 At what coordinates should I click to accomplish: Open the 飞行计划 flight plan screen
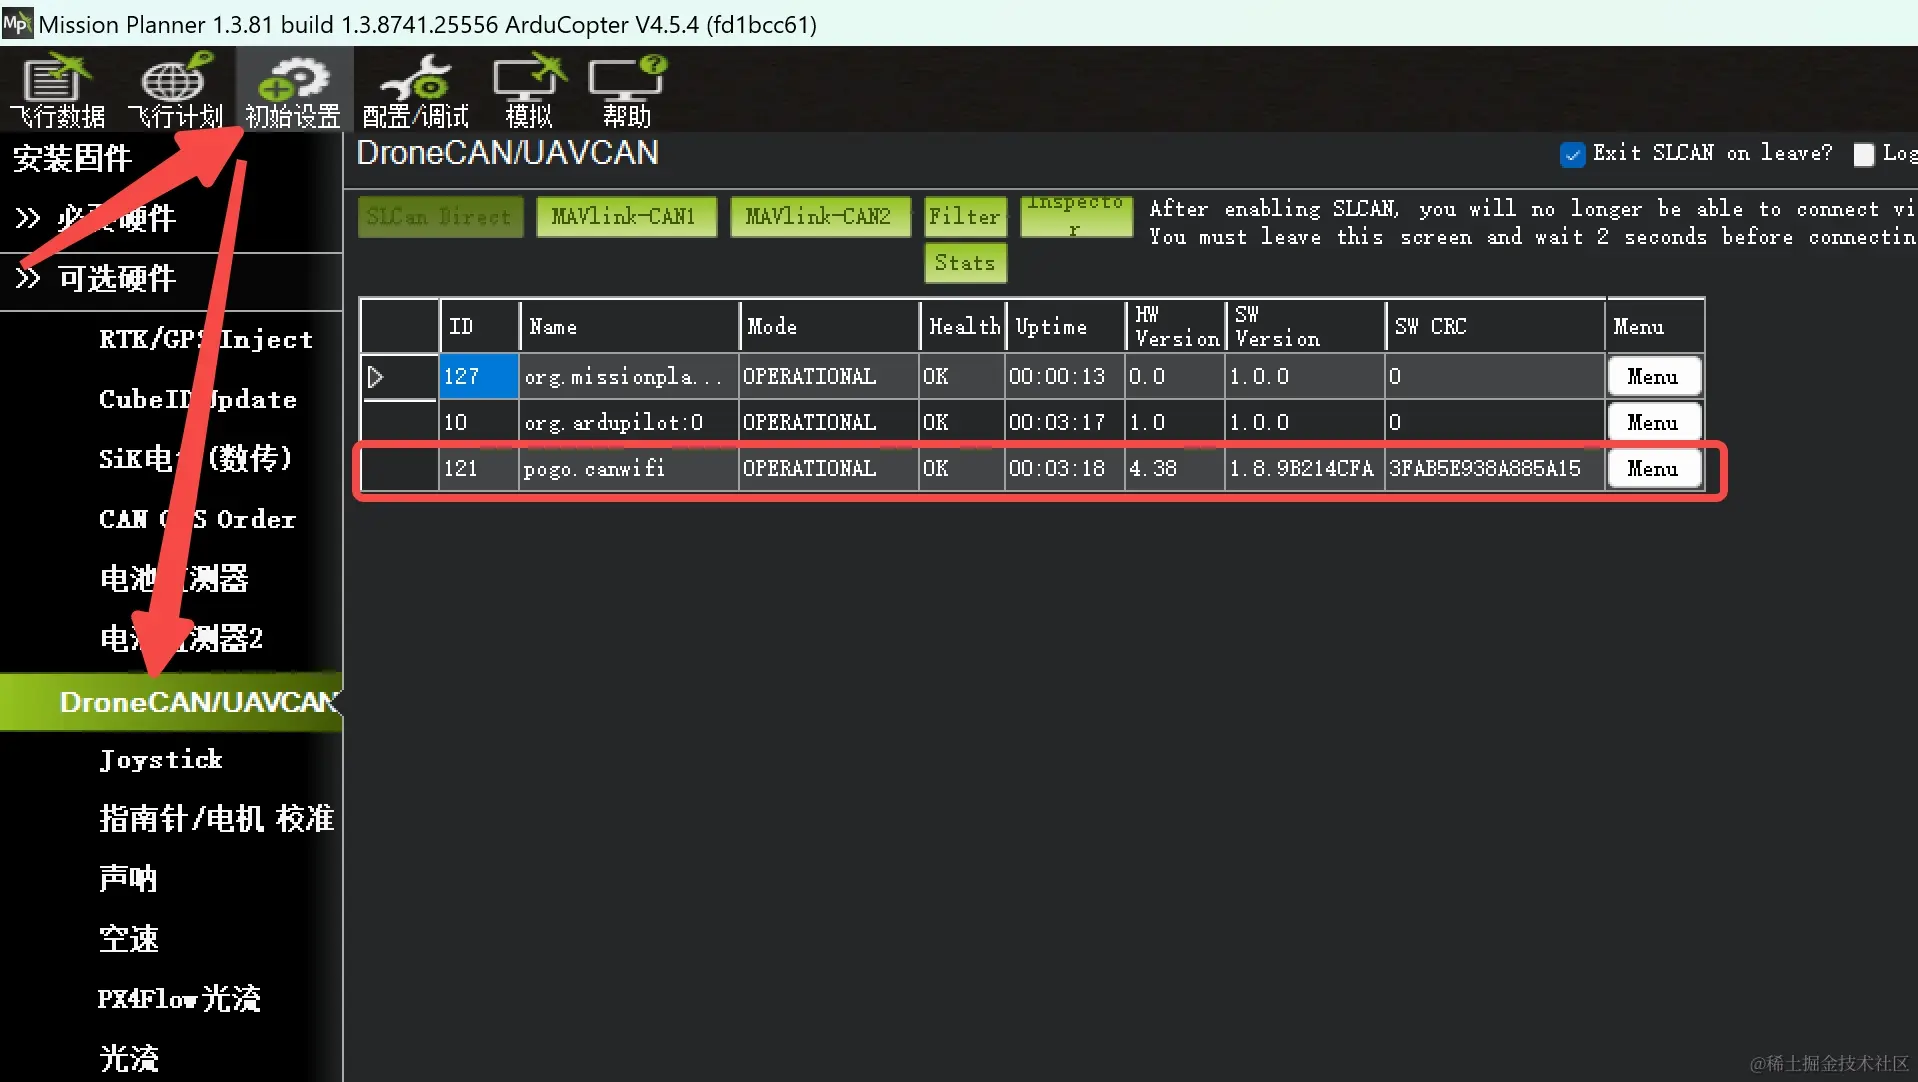click(x=175, y=91)
